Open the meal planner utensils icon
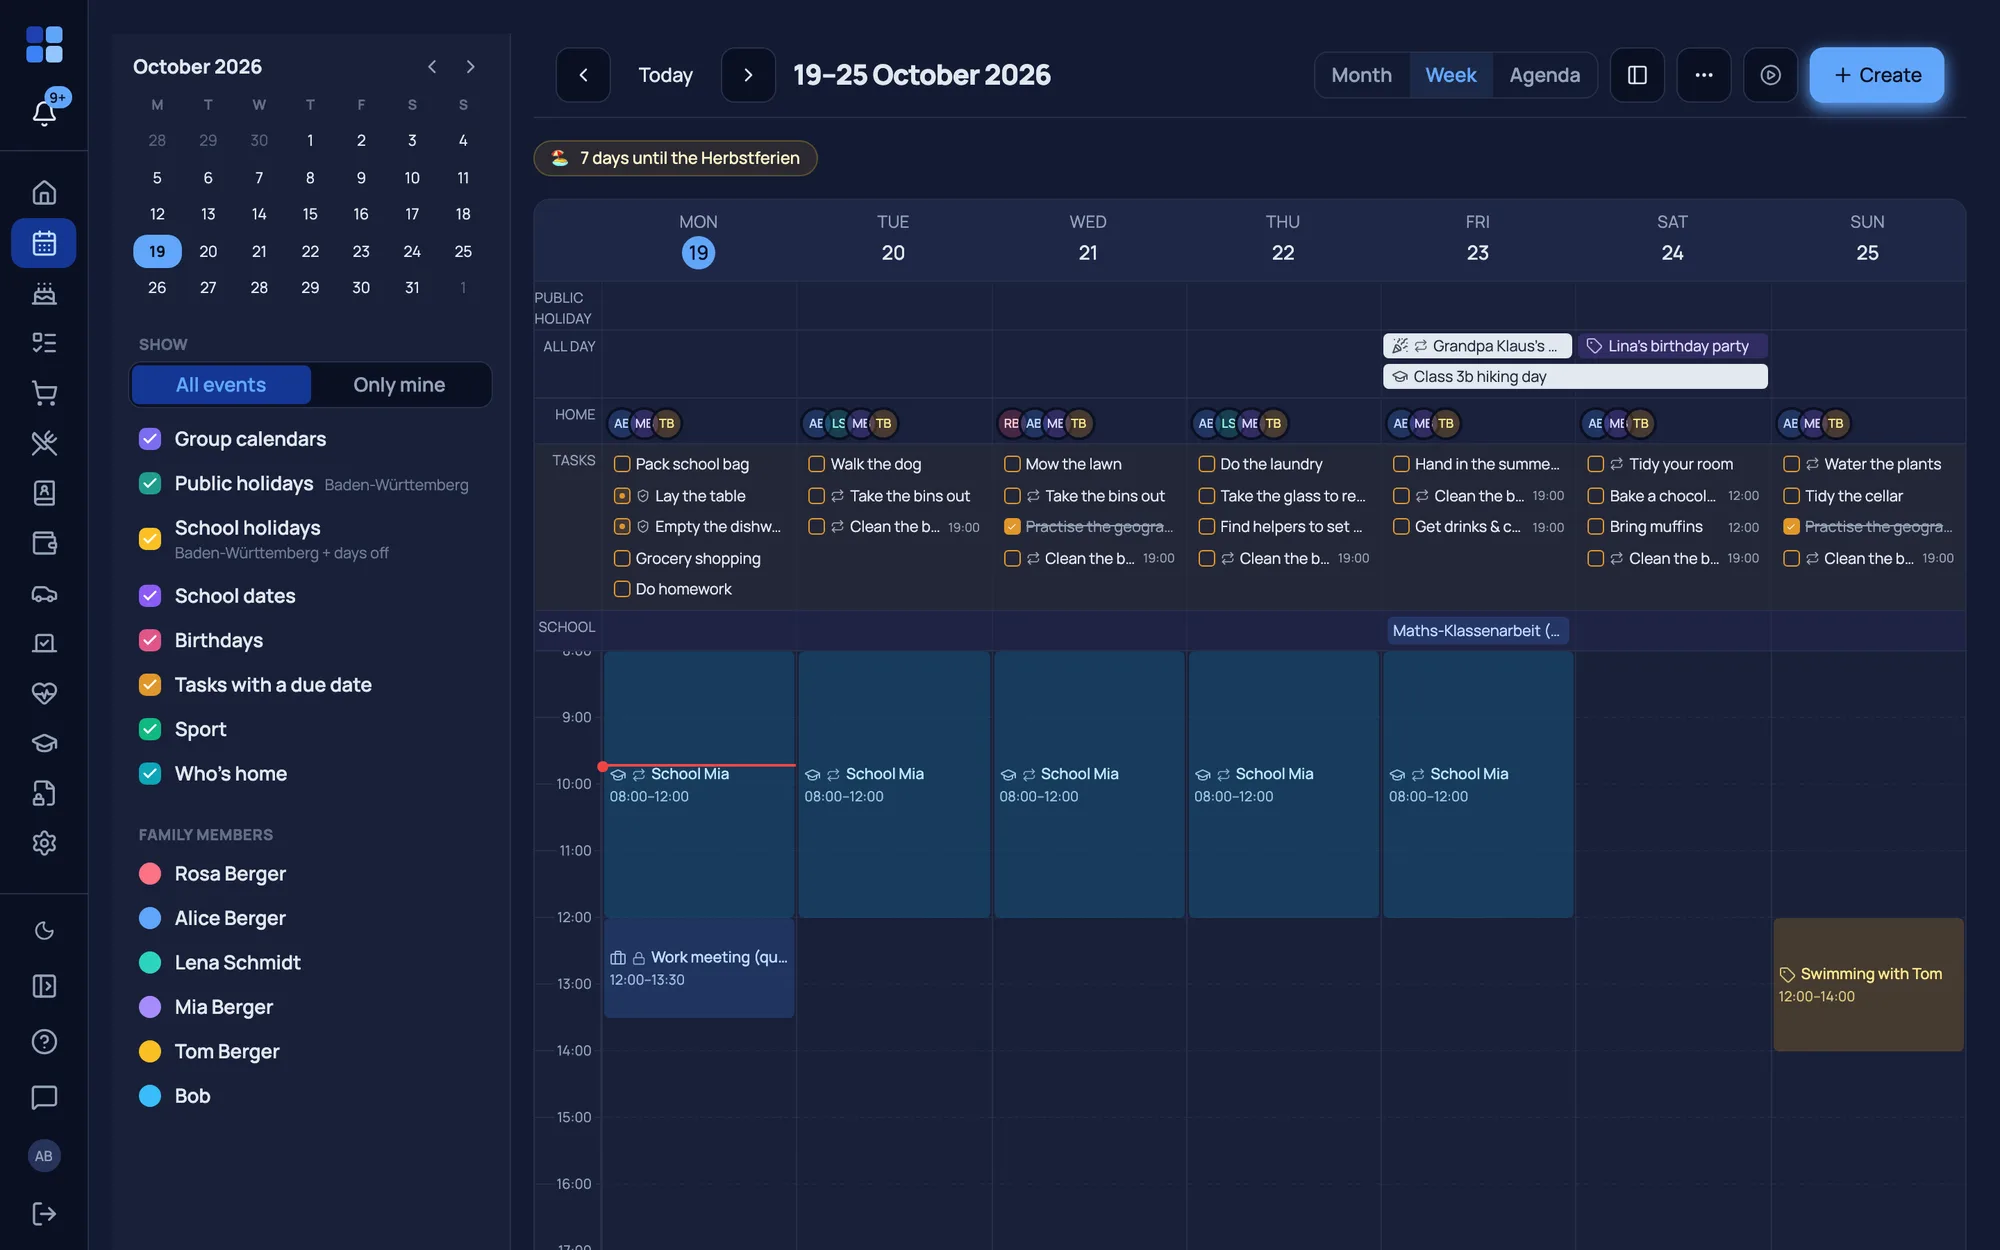This screenshot has width=2000, height=1250. [44, 443]
